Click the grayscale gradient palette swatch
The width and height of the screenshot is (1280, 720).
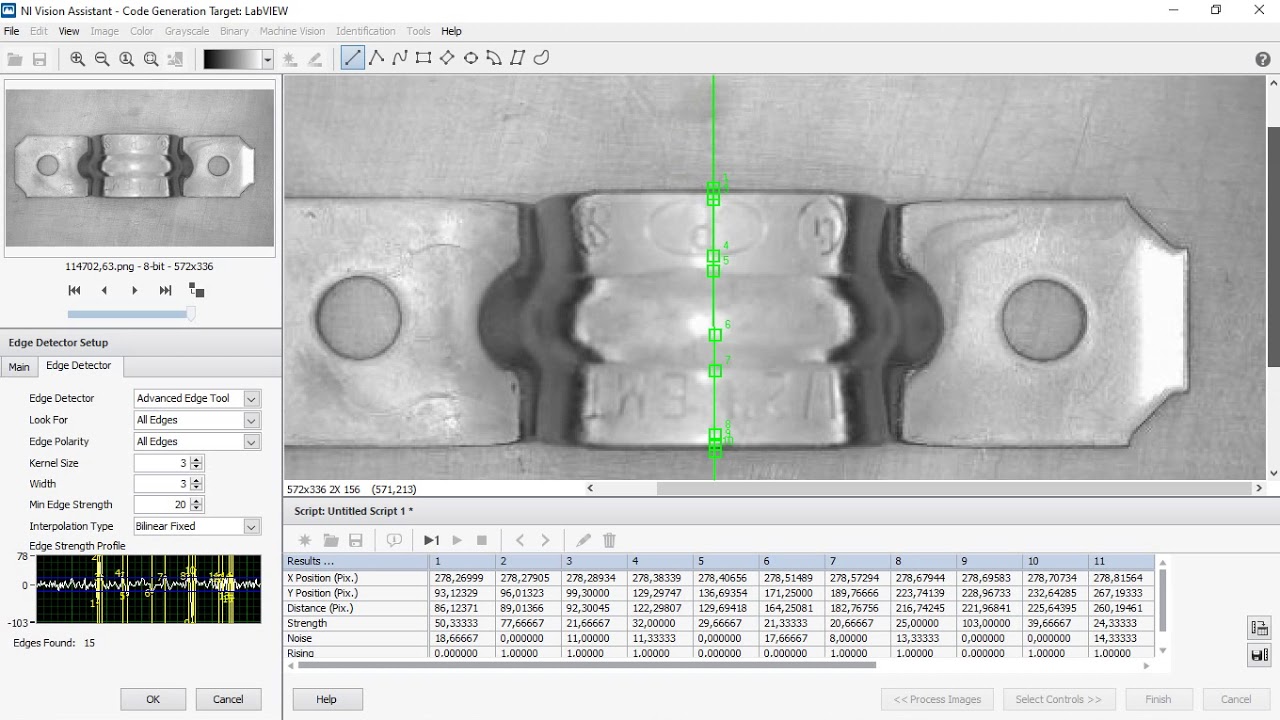pos(232,60)
